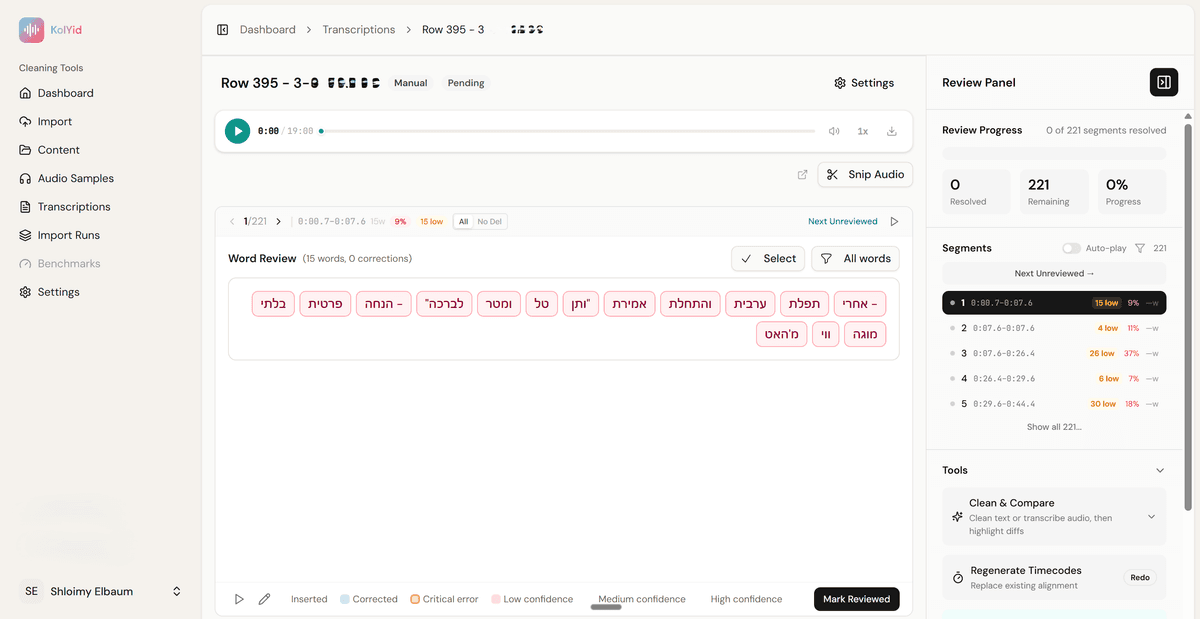Play the audio with the green play button
1200x619 pixels.
pyautogui.click(x=237, y=131)
